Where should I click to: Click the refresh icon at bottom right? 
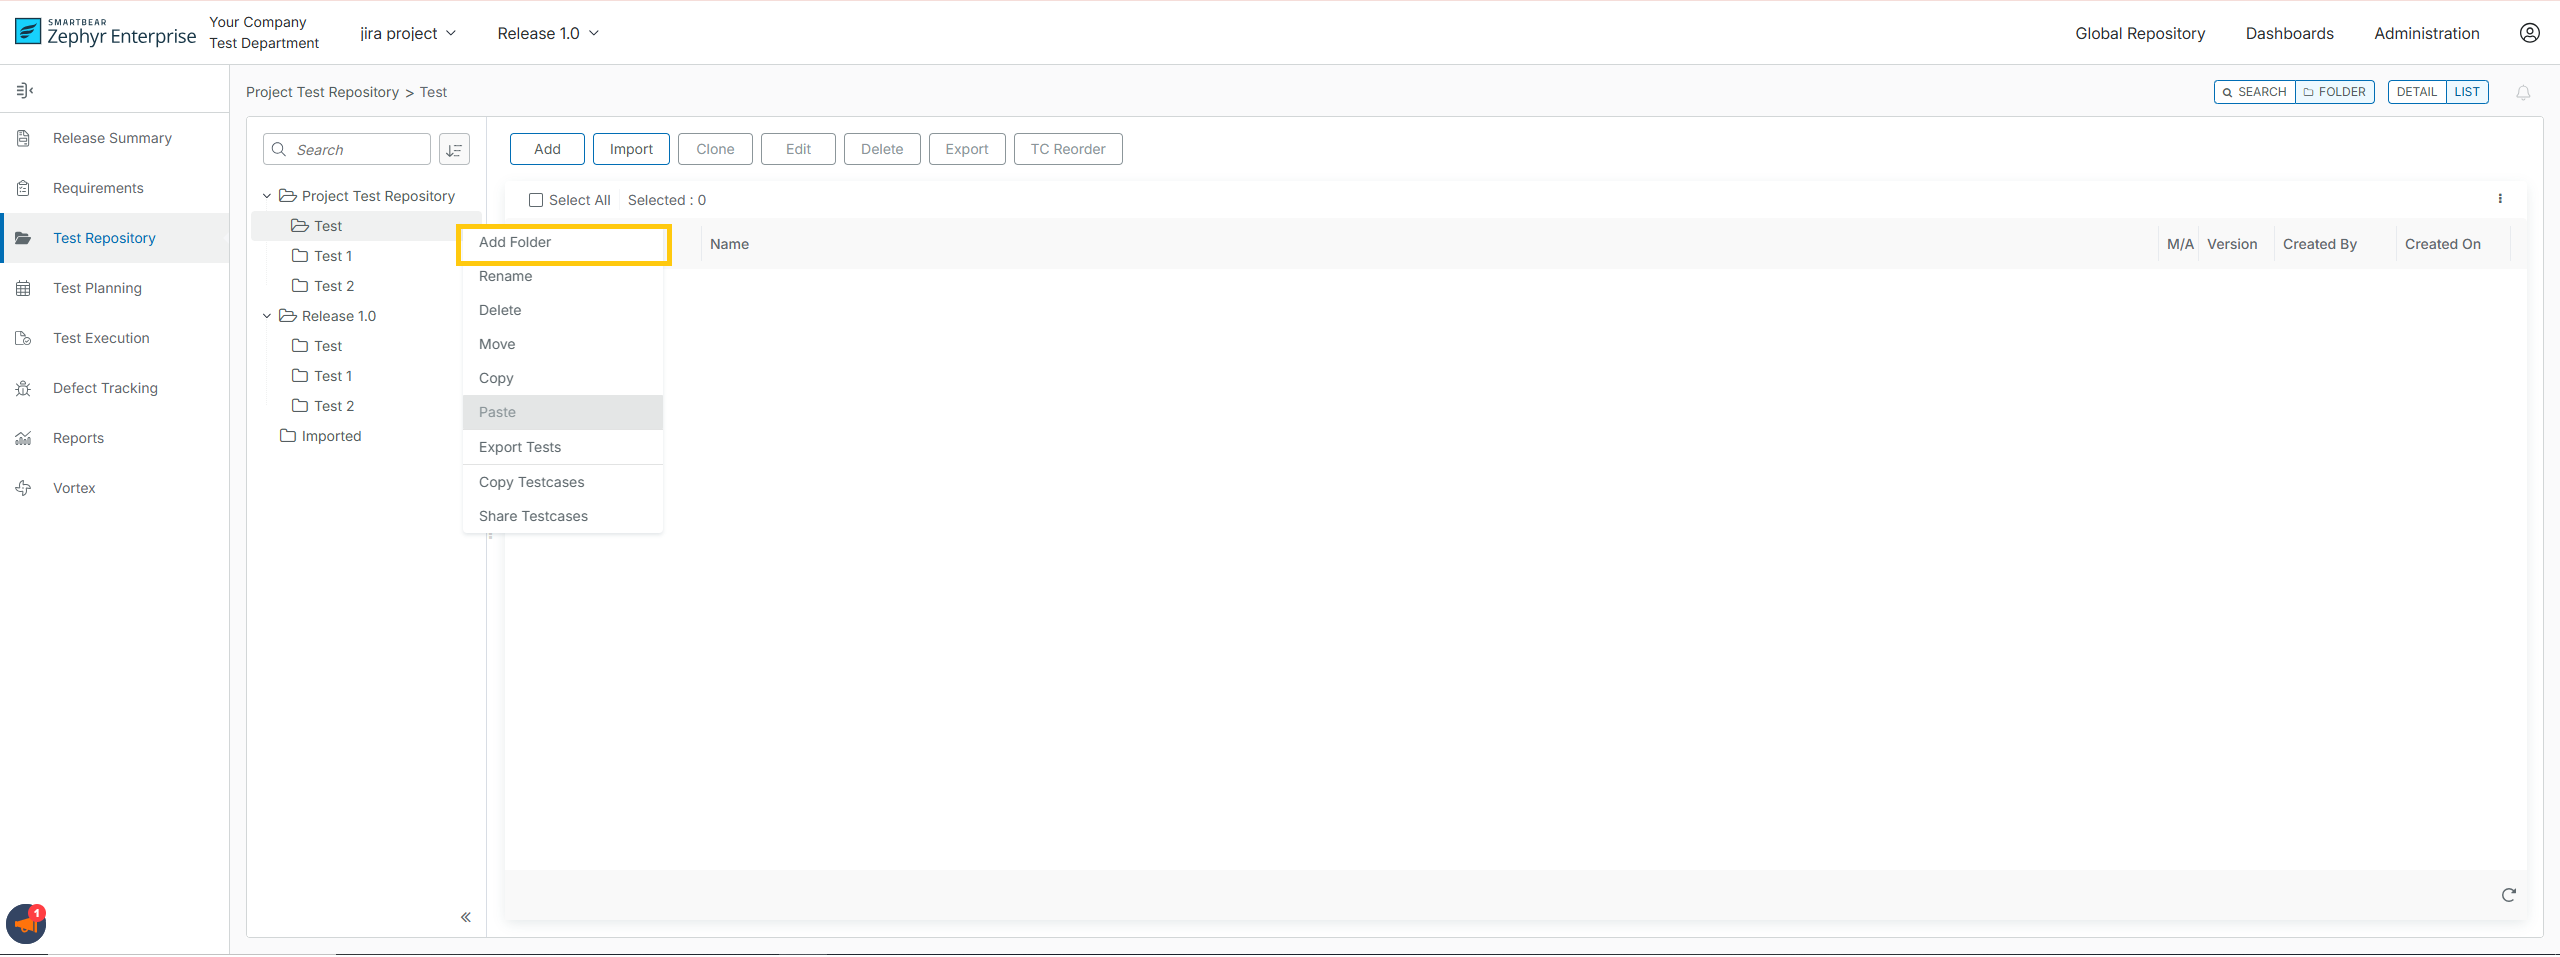pyautogui.click(x=2508, y=895)
